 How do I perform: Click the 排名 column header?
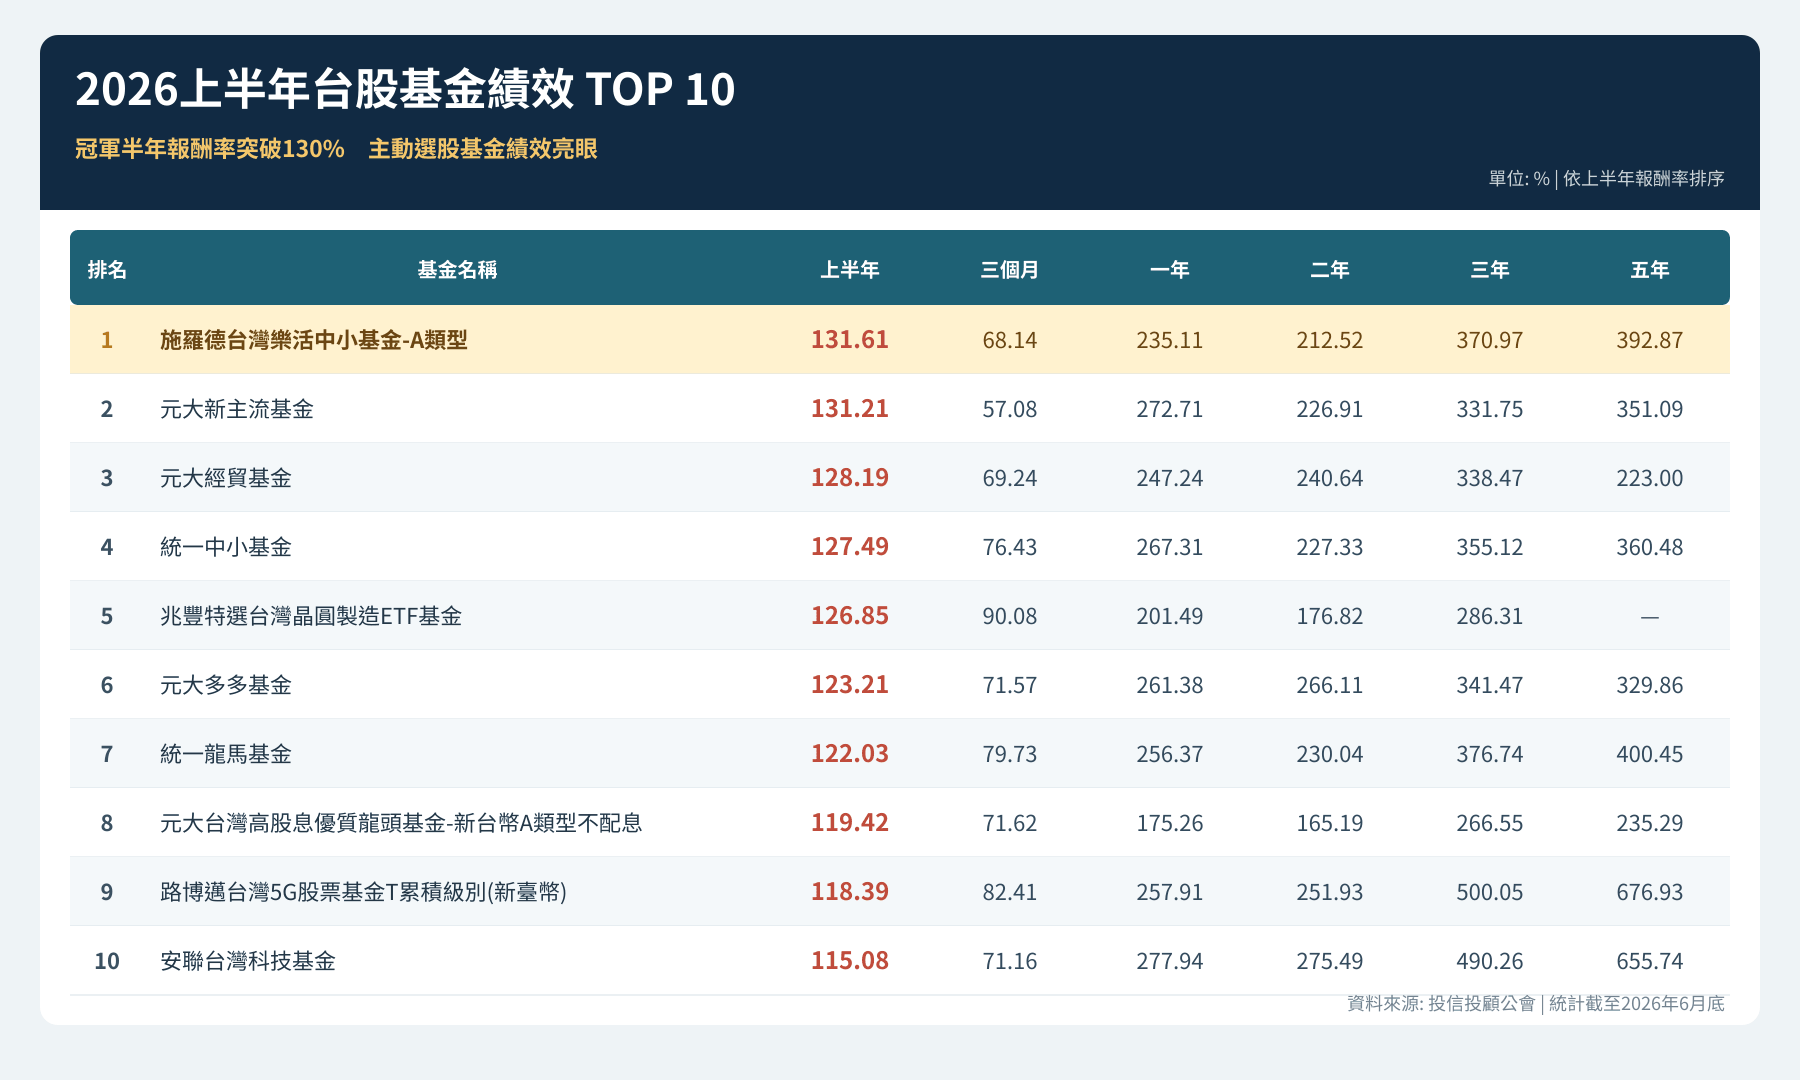pyautogui.click(x=107, y=270)
